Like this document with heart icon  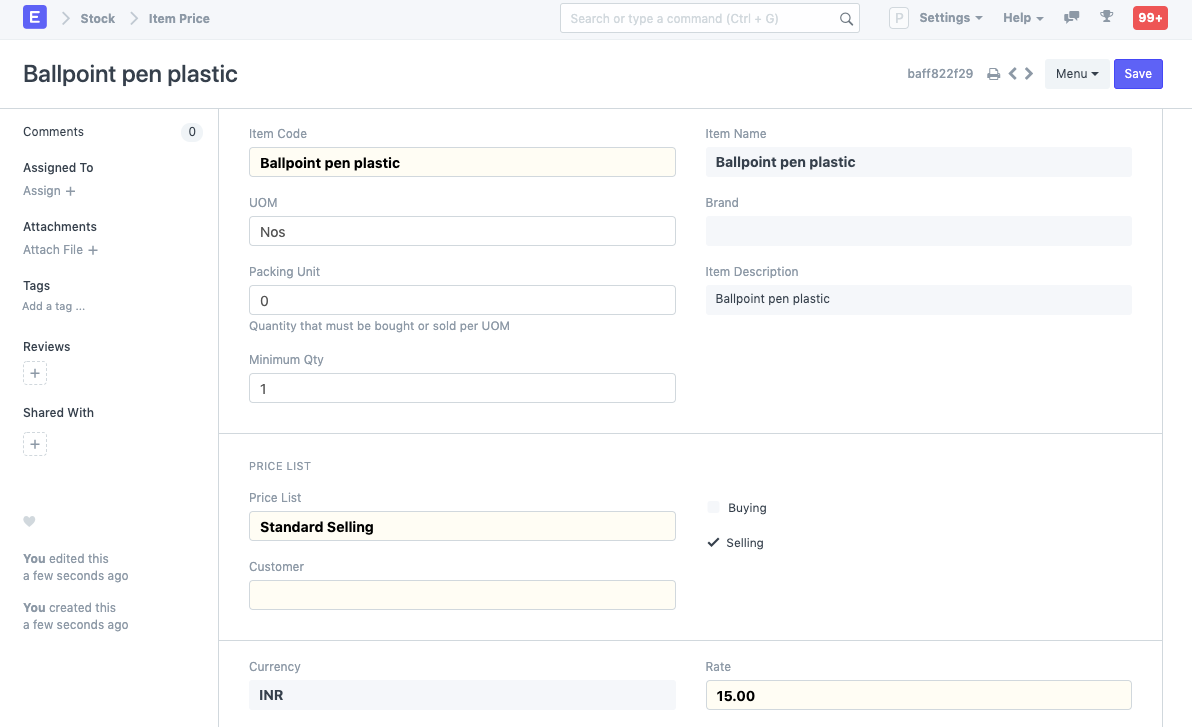29,521
